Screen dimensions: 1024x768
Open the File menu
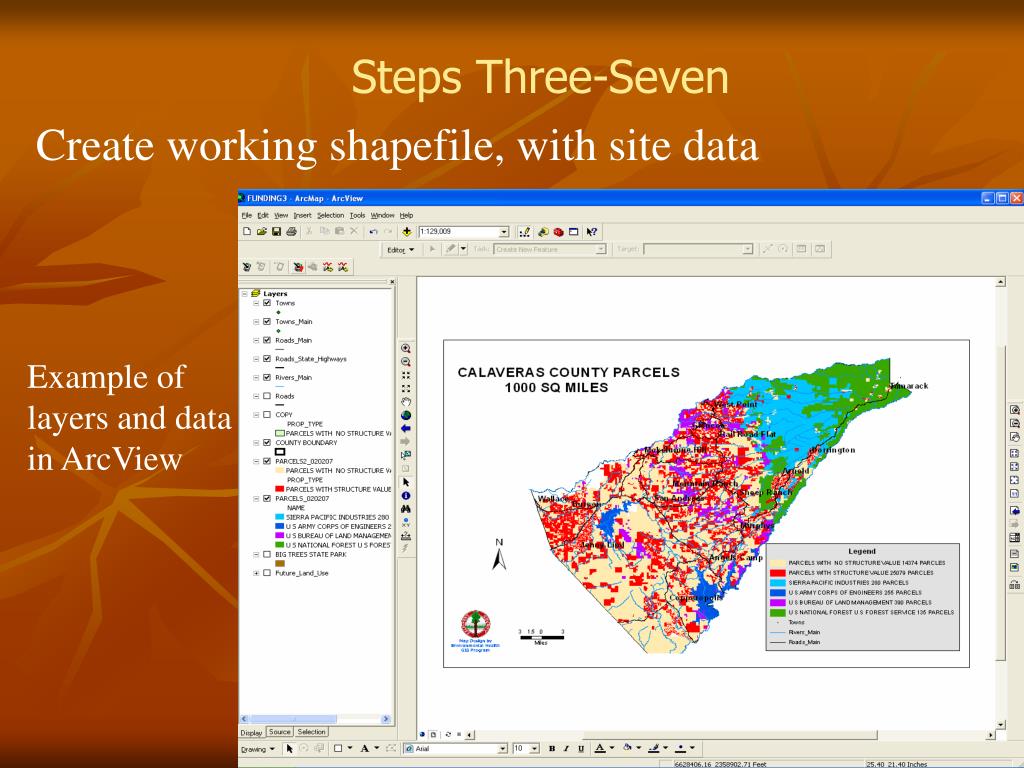(246, 216)
